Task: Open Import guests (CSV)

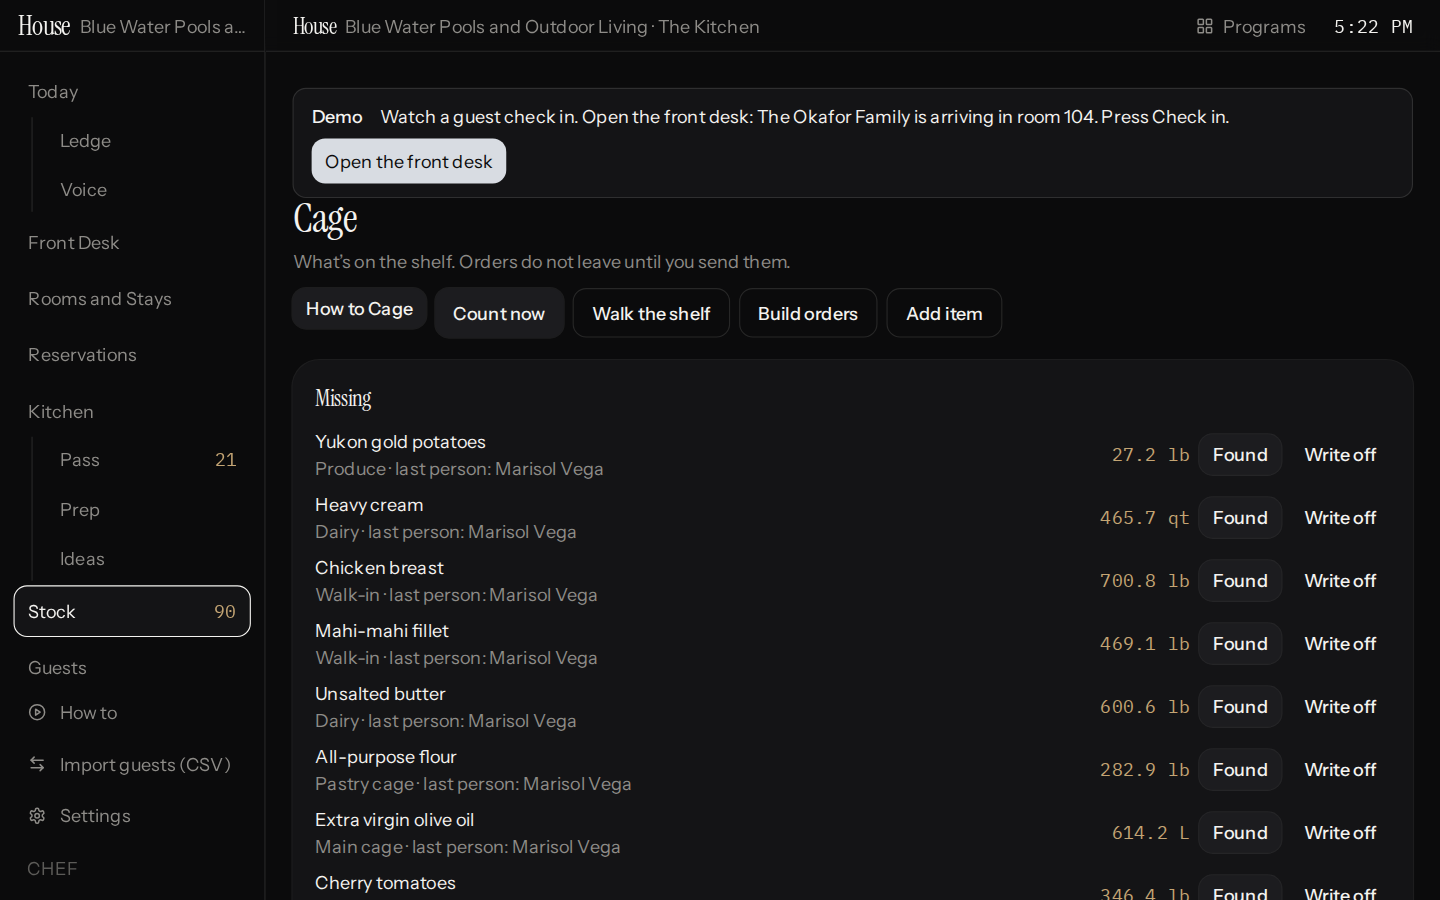Action: click(x=145, y=764)
